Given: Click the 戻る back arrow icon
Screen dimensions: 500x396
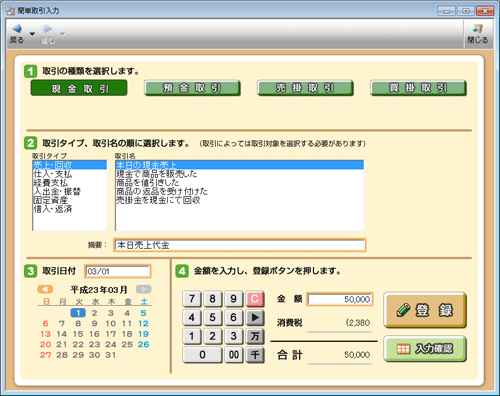Looking at the screenshot, I should (x=17, y=29).
